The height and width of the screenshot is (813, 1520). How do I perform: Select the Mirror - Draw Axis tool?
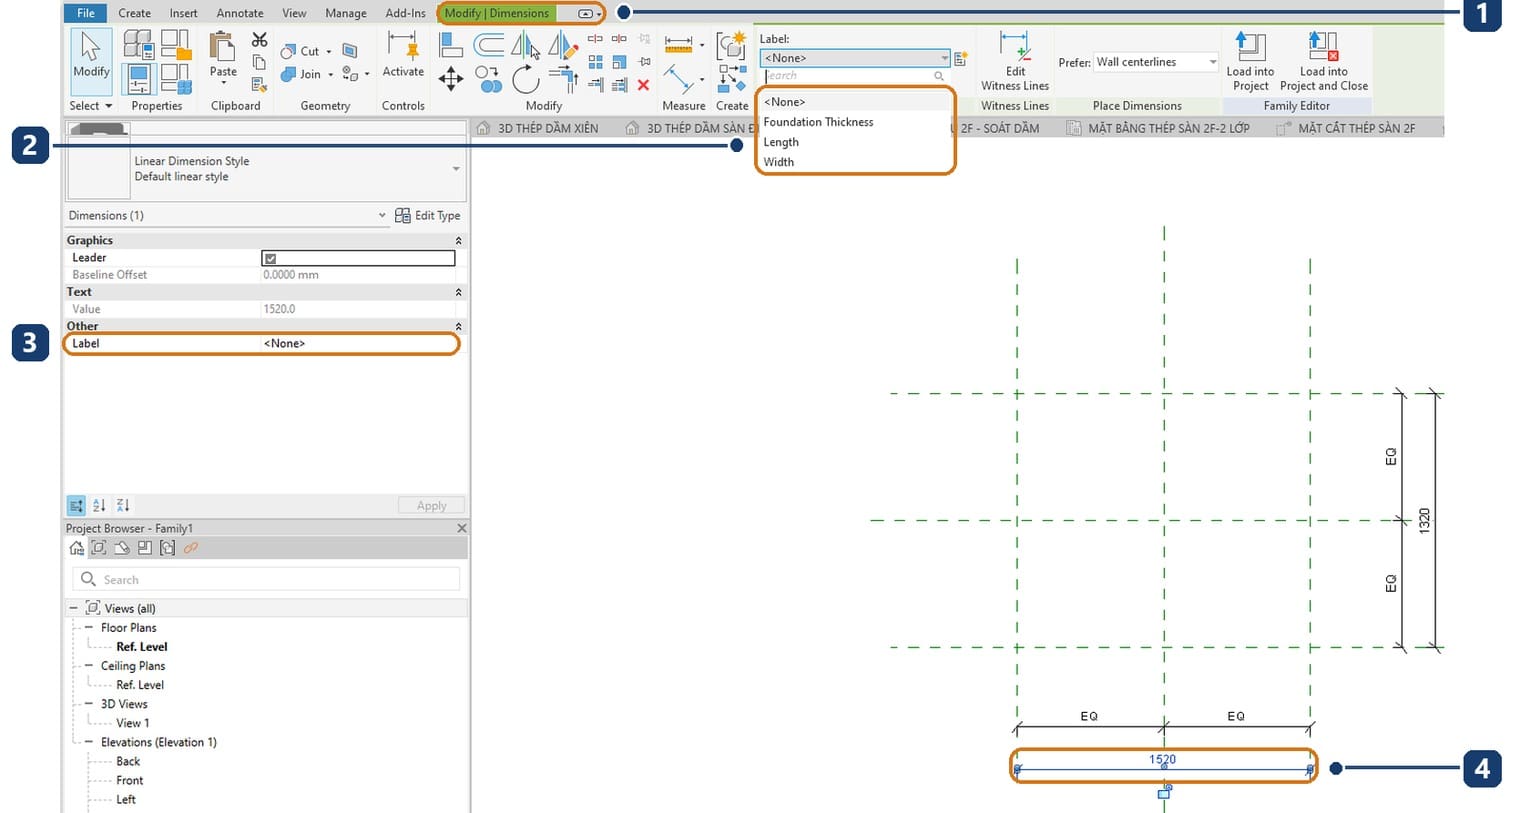[x=562, y=45]
